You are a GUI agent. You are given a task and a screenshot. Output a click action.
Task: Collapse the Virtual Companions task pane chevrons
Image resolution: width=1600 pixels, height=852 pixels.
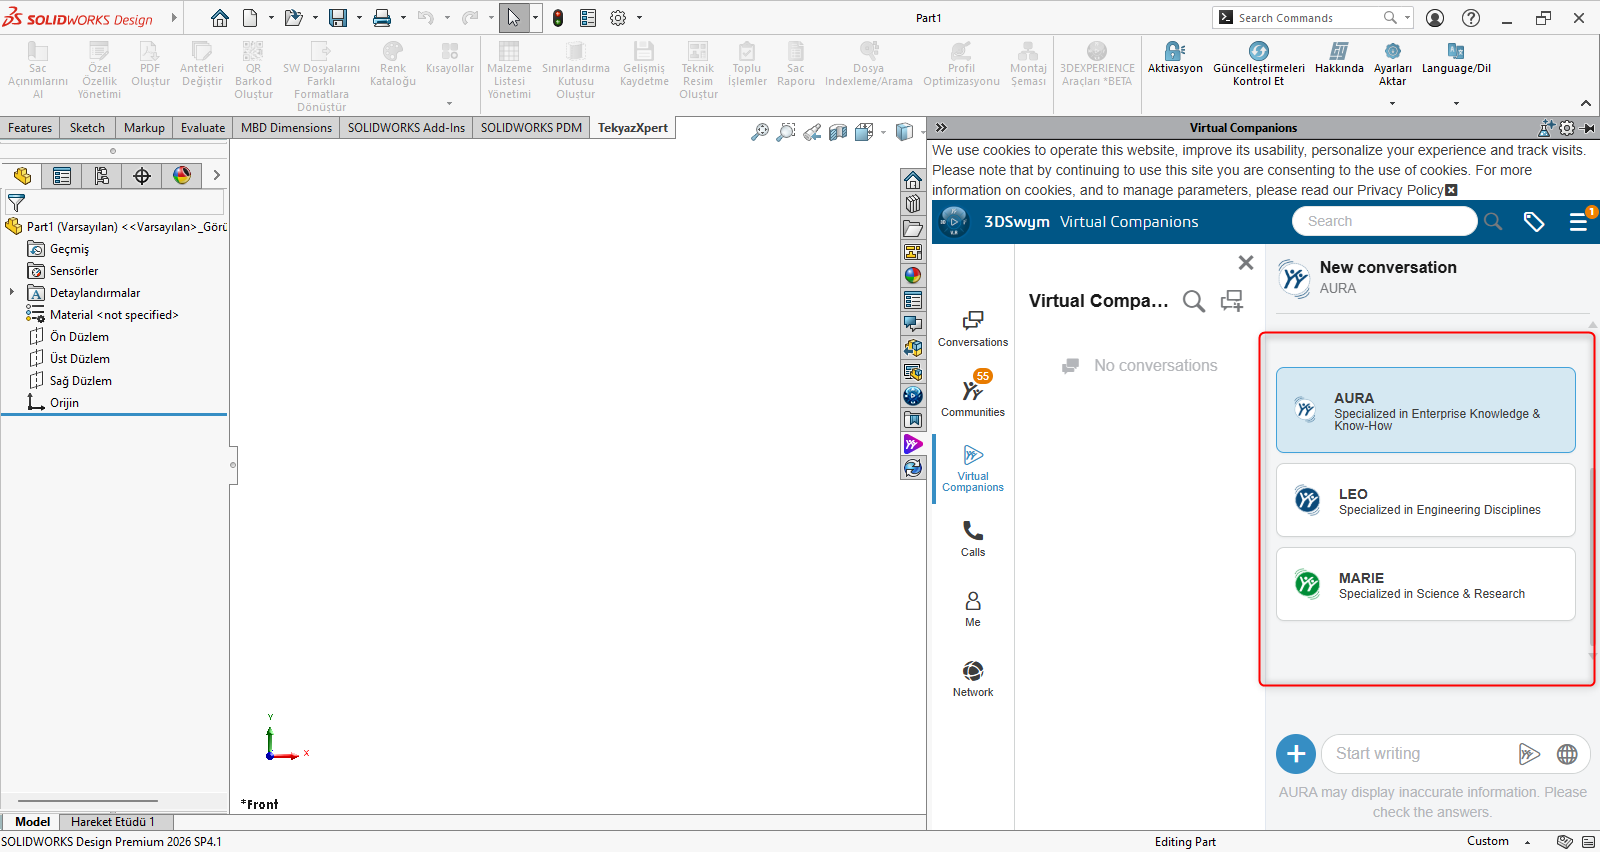point(941,128)
